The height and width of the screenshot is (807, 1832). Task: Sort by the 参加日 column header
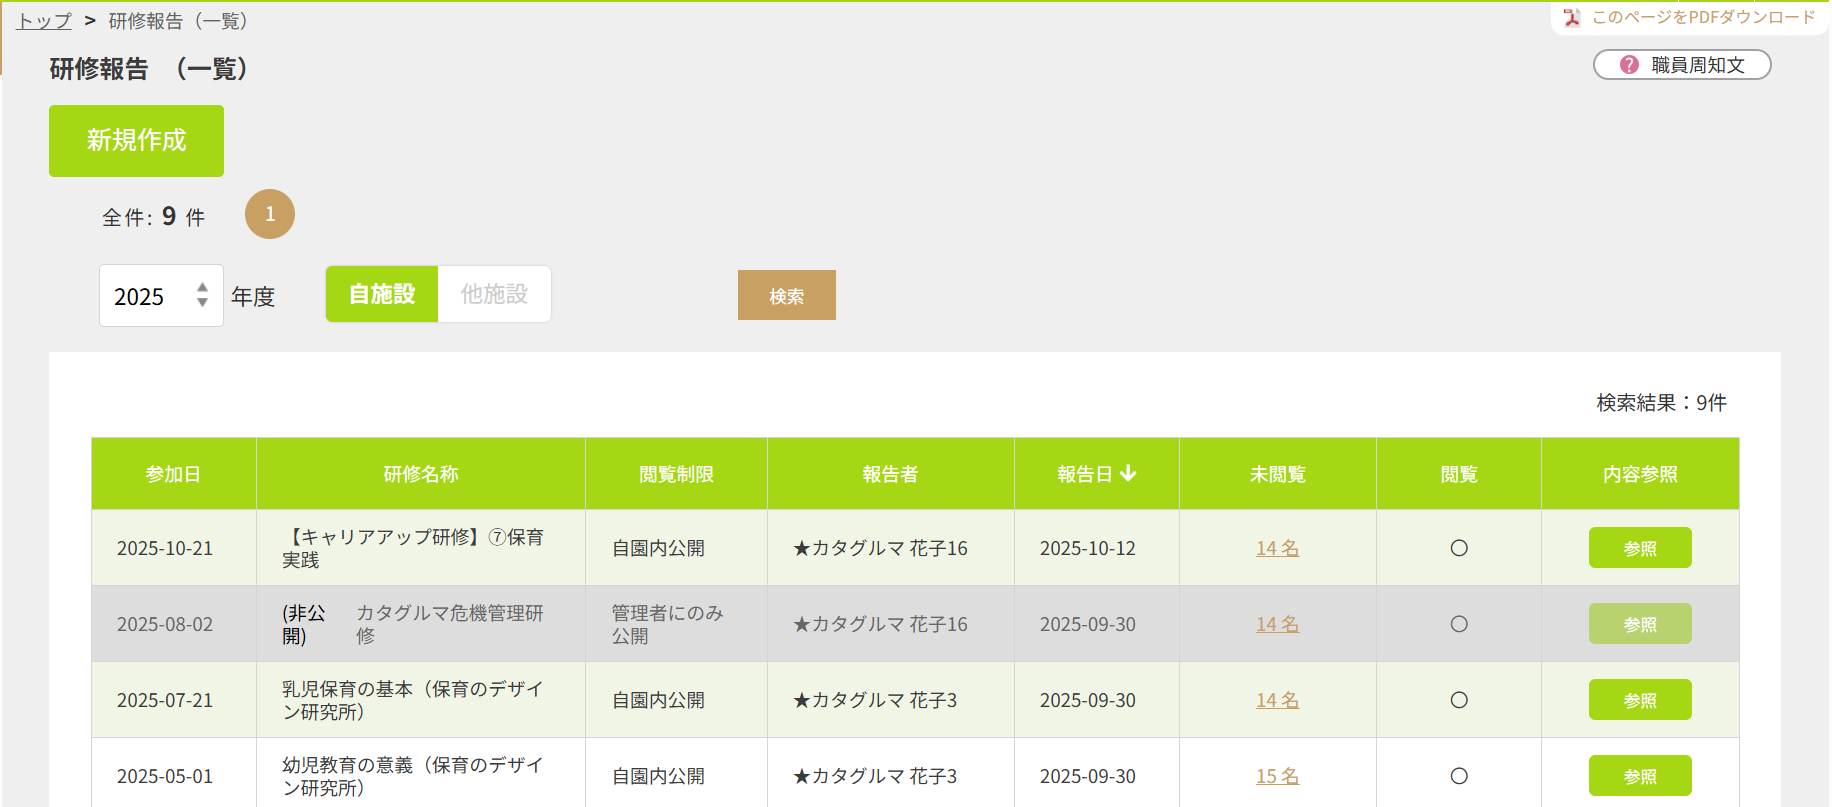173,474
